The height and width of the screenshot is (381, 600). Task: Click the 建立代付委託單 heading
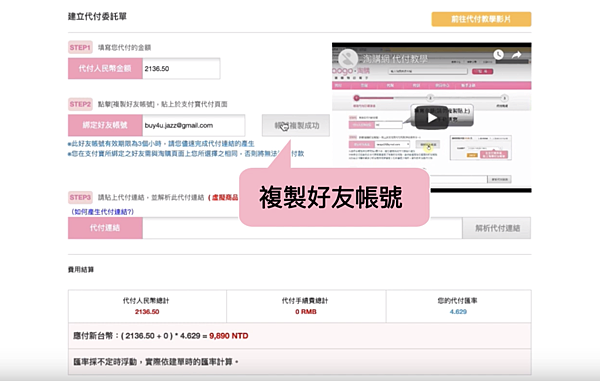tap(97, 16)
